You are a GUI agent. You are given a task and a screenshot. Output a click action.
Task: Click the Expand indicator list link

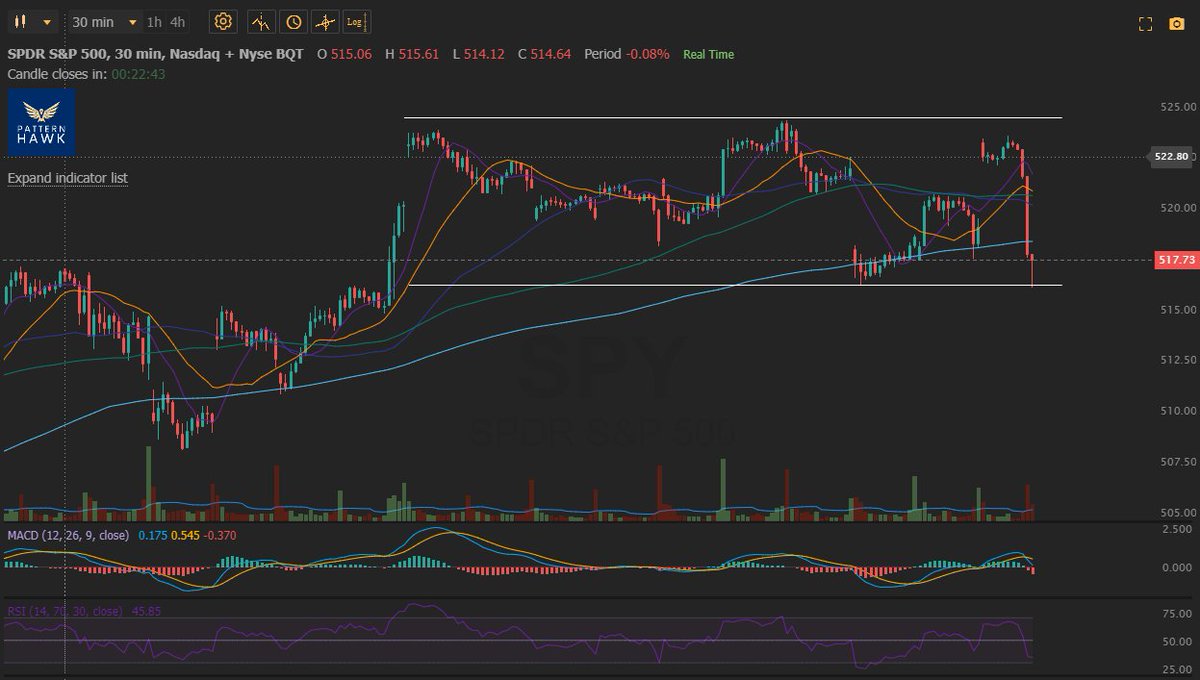68,178
